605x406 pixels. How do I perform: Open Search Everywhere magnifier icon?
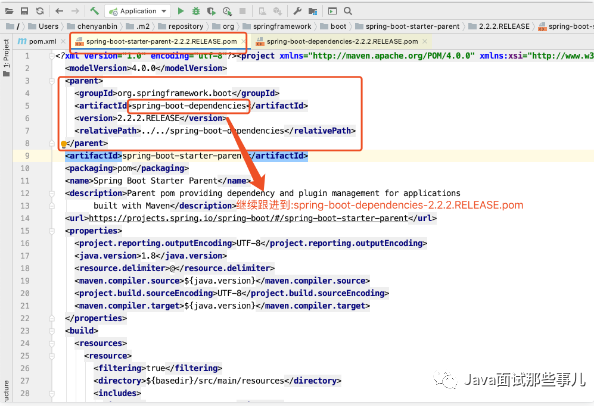(x=348, y=11)
